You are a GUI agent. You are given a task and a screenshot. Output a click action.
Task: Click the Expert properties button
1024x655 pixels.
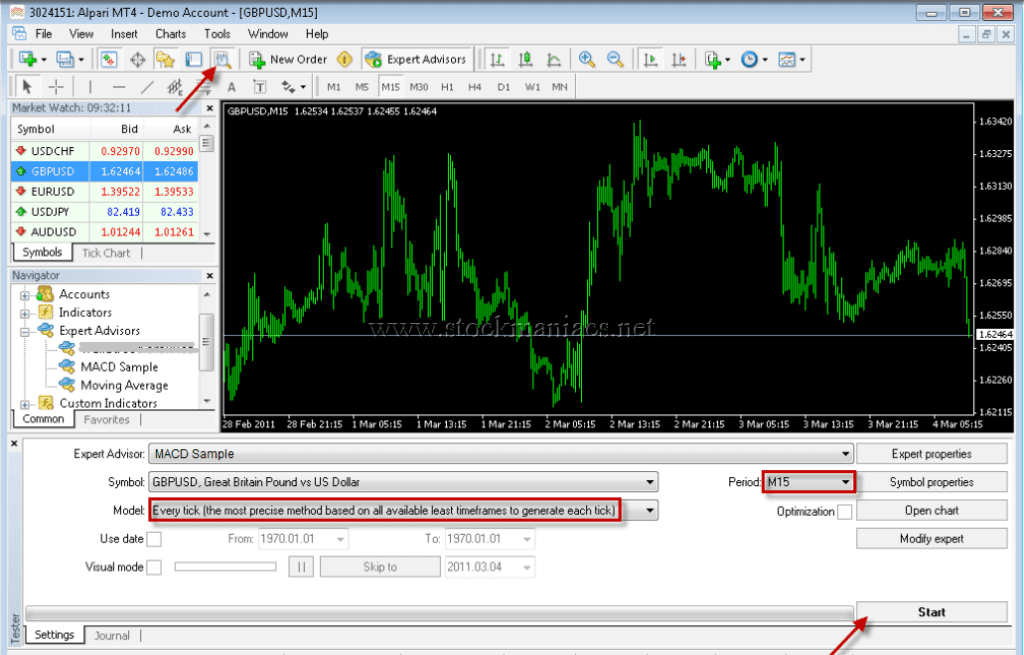pos(930,453)
